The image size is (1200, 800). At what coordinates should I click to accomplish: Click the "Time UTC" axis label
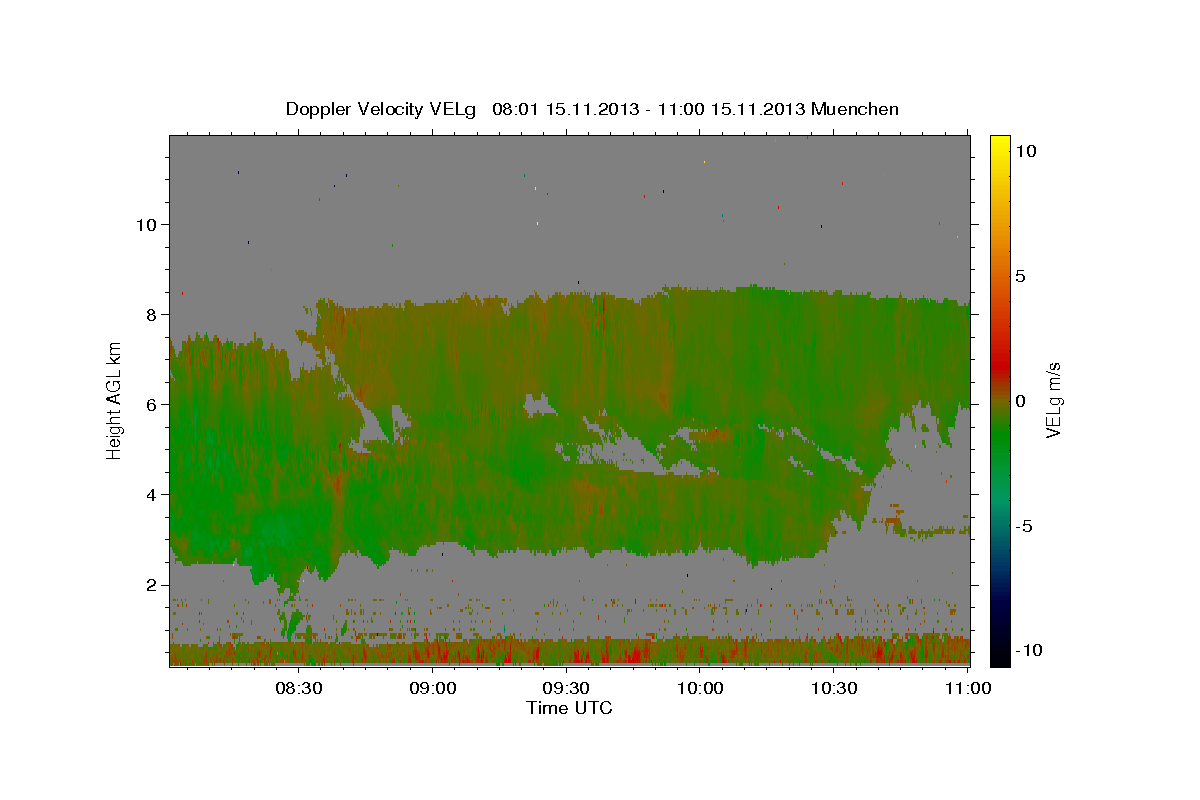tap(569, 708)
